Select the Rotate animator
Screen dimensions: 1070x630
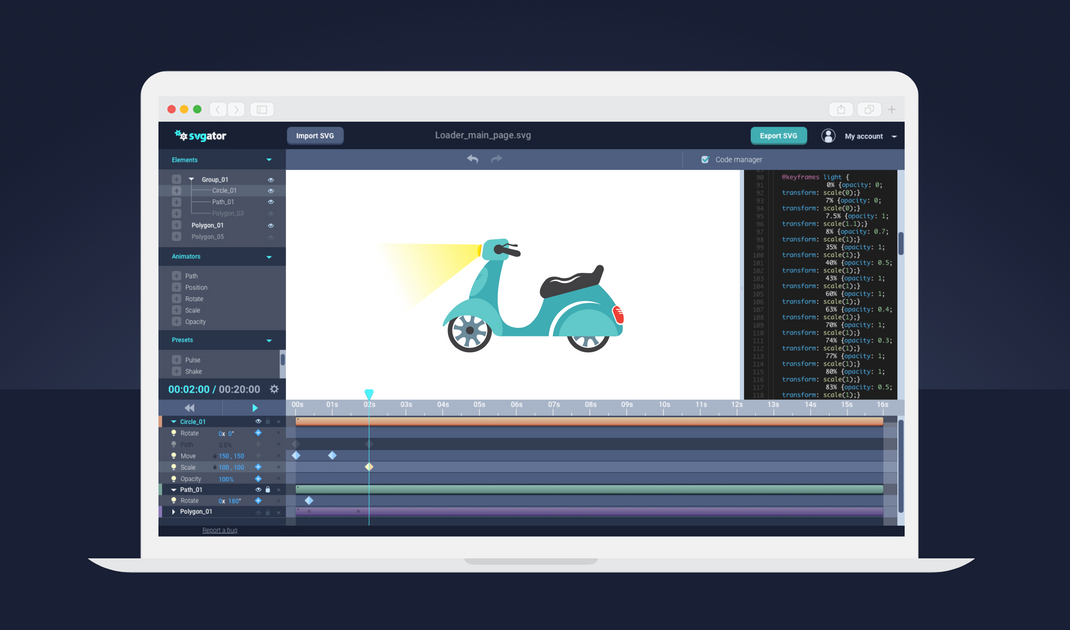tap(192, 298)
